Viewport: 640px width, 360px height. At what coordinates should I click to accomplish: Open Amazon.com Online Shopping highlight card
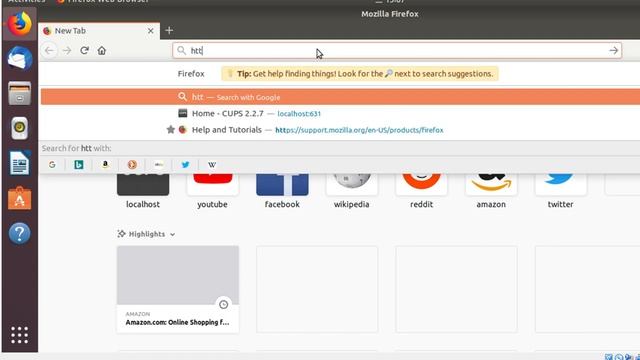click(178, 289)
